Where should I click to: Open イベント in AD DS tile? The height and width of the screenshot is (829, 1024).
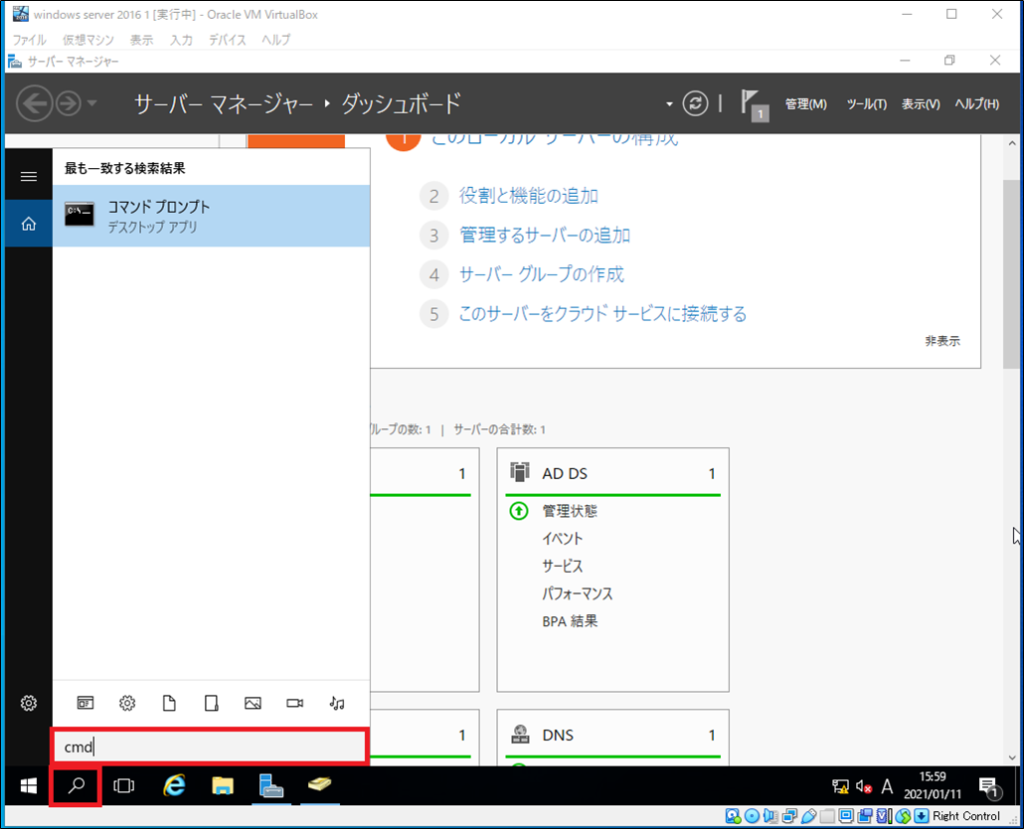pyautogui.click(x=562, y=538)
